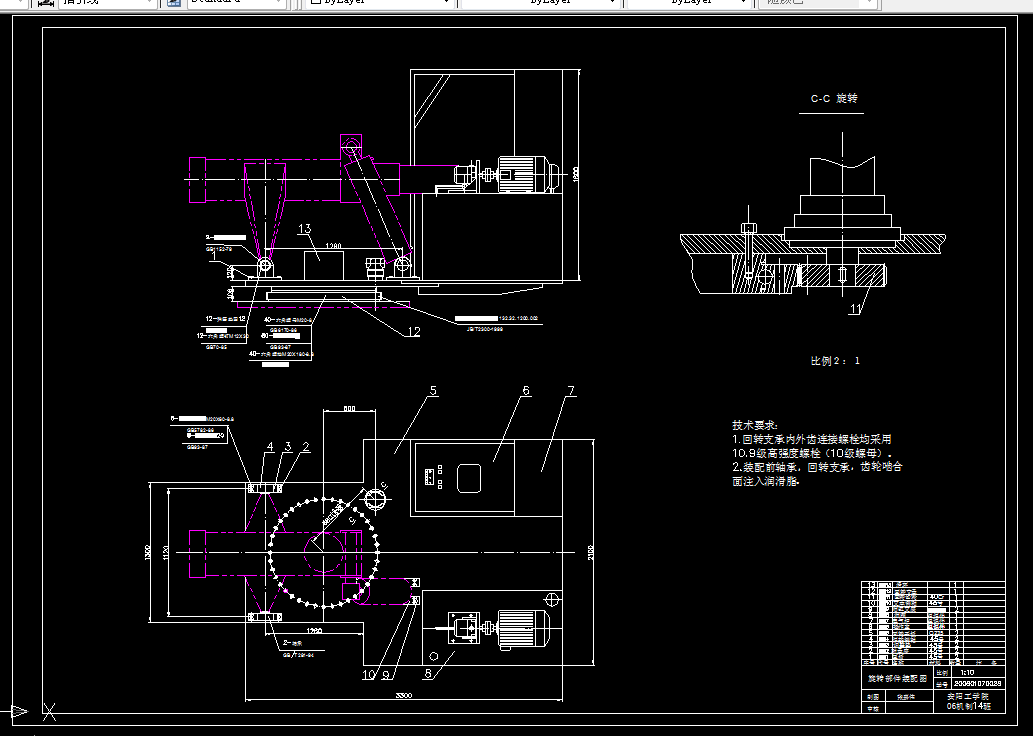The image size is (1033, 736).
Task: Open the color control ByLayer dropdown with square swatch
Action: (x=381, y=2)
